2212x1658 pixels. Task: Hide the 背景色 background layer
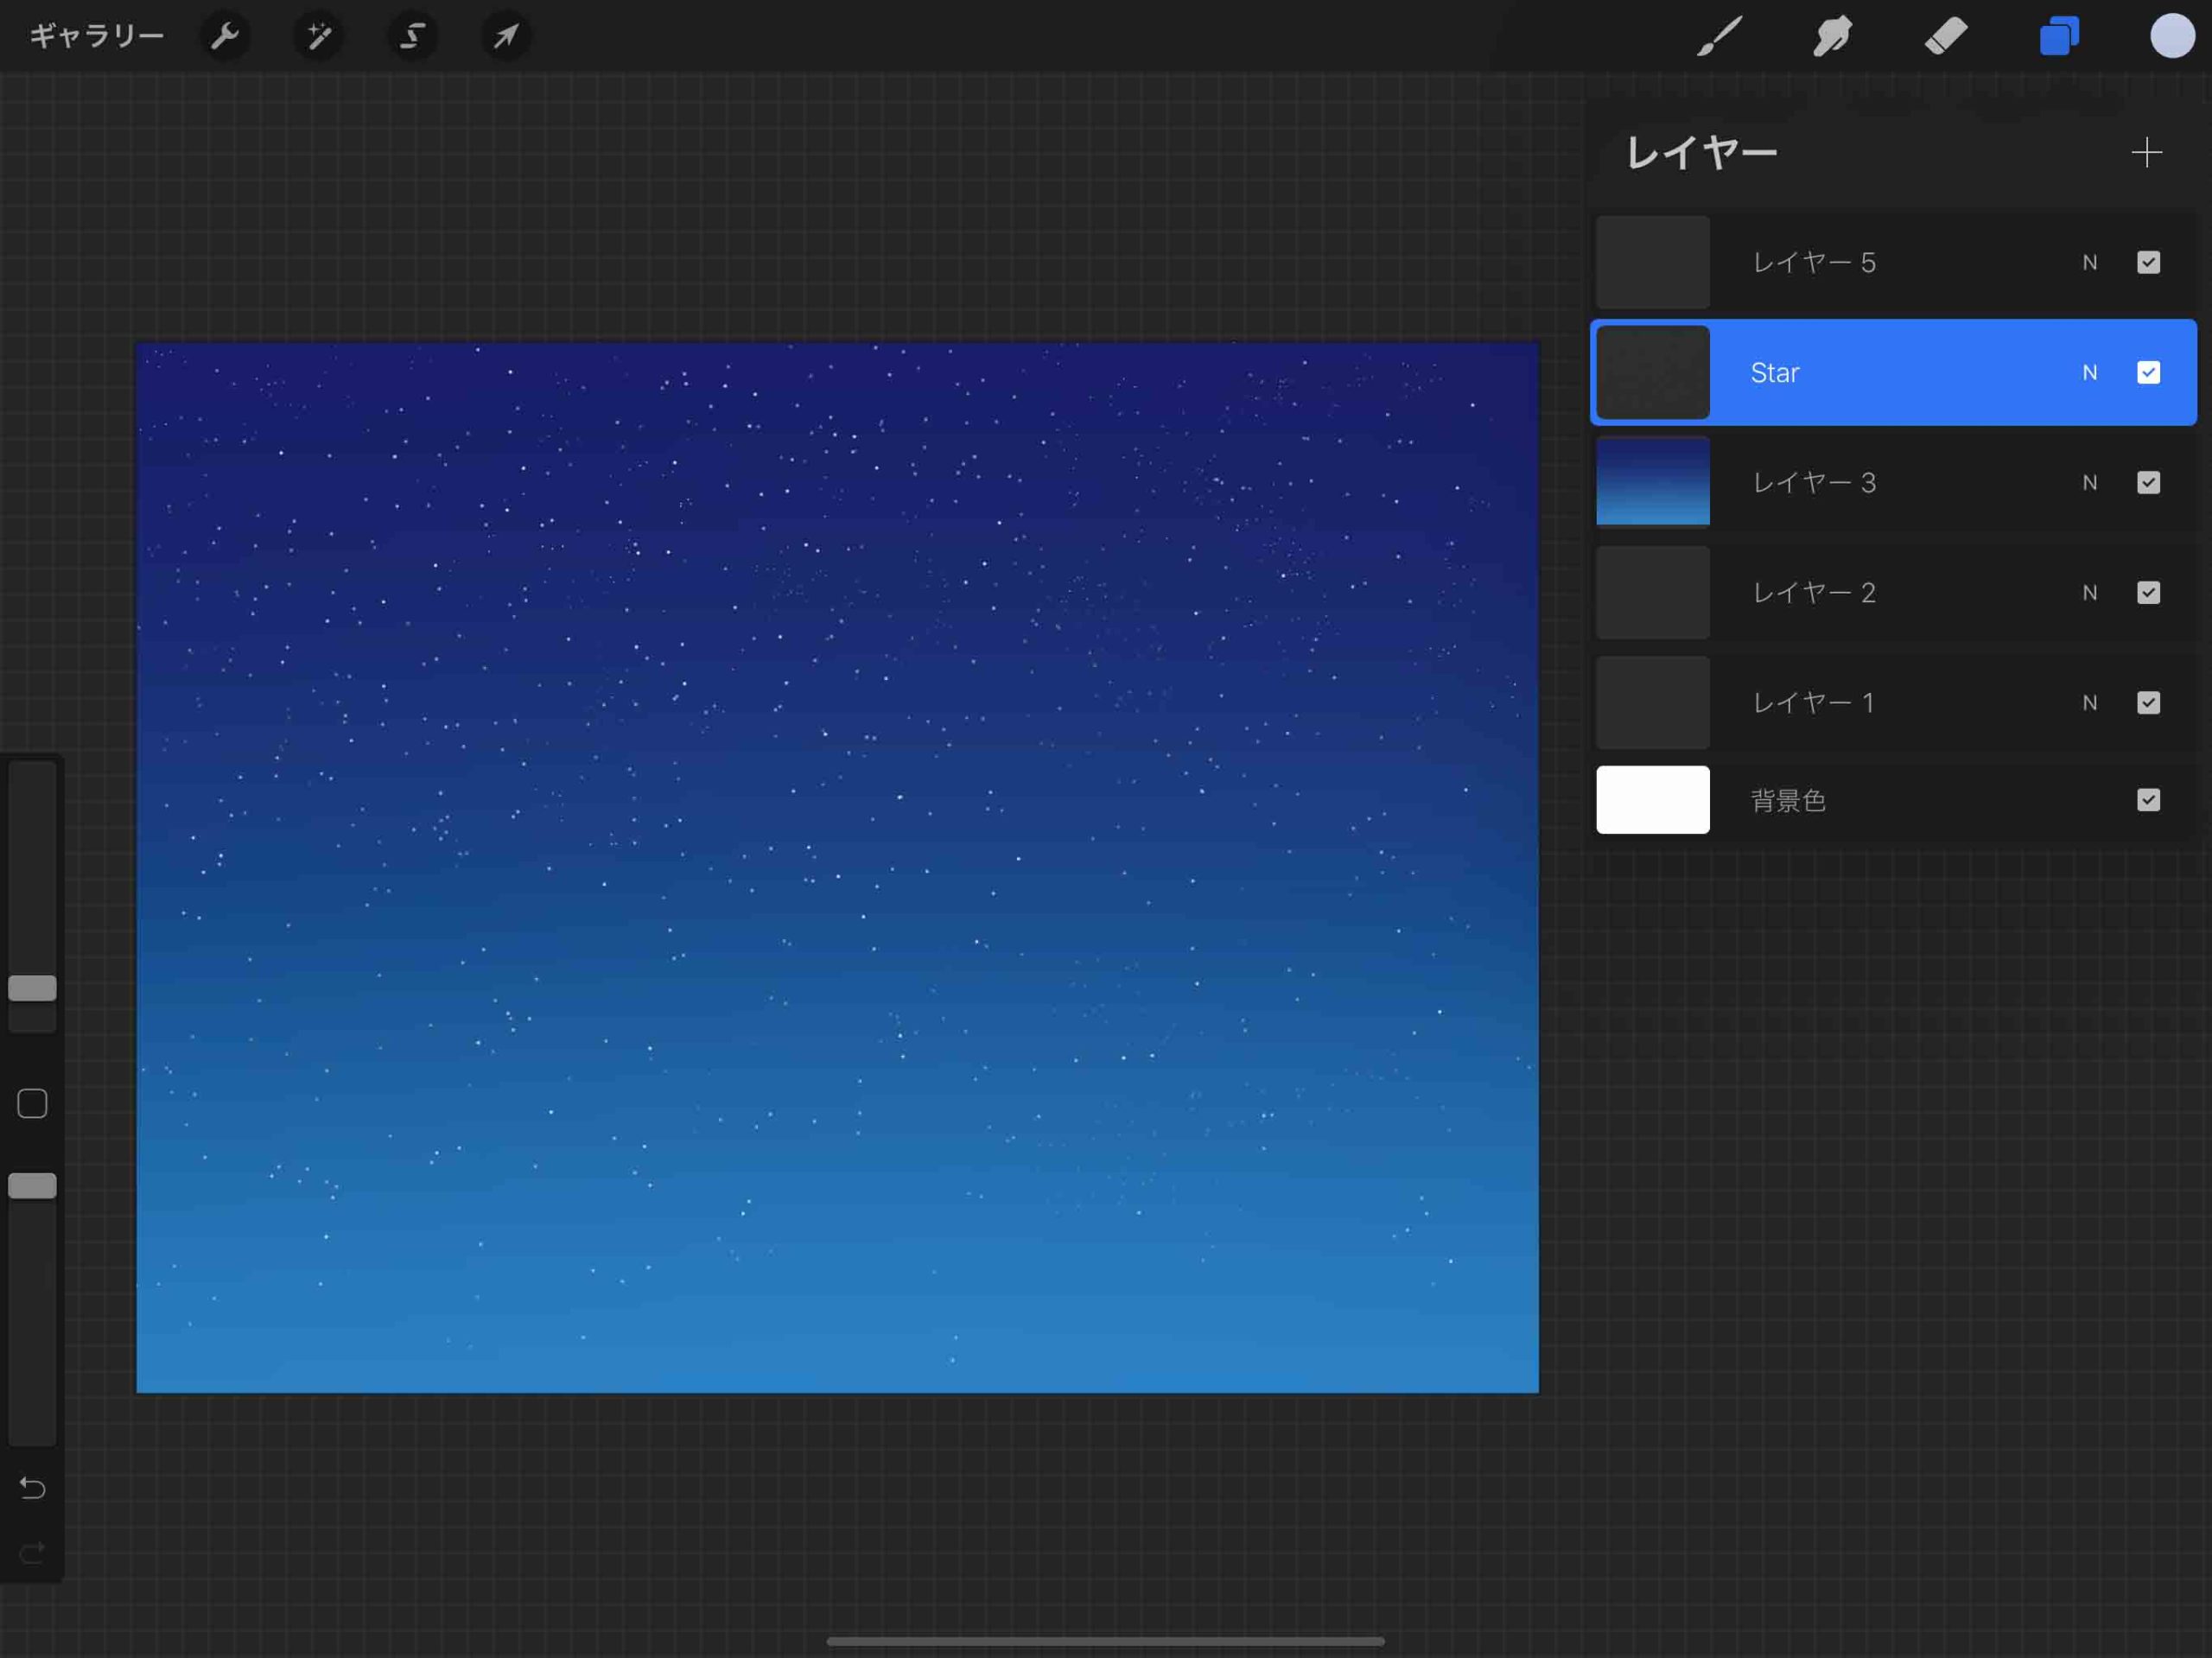pos(2148,800)
